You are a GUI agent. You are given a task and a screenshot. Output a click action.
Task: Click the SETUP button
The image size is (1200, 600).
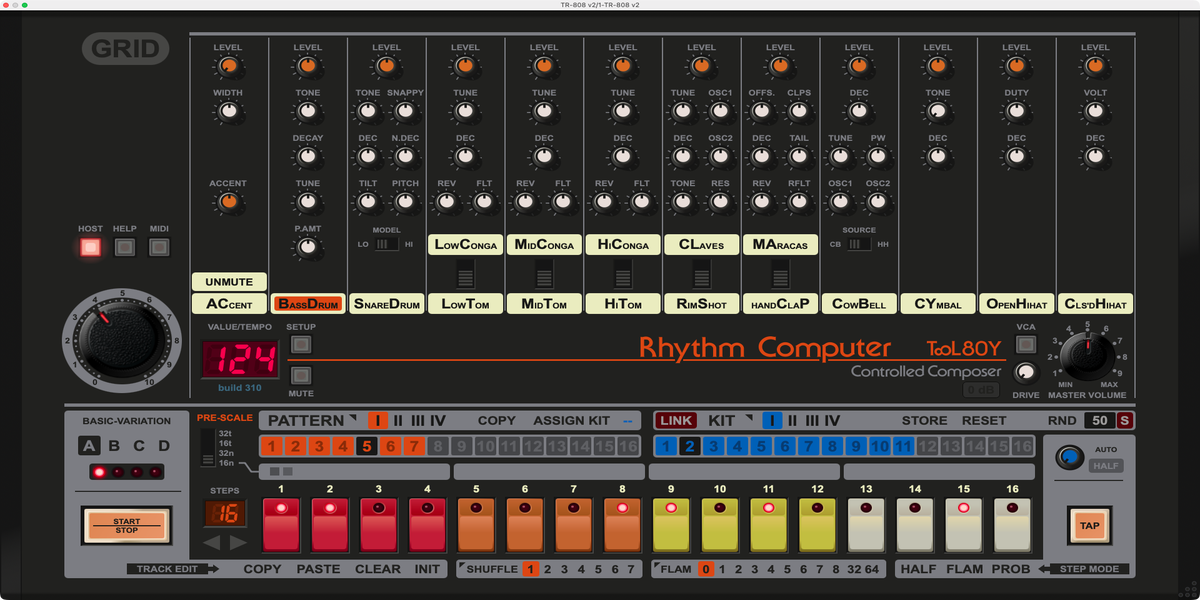pyautogui.click(x=301, y=345)
